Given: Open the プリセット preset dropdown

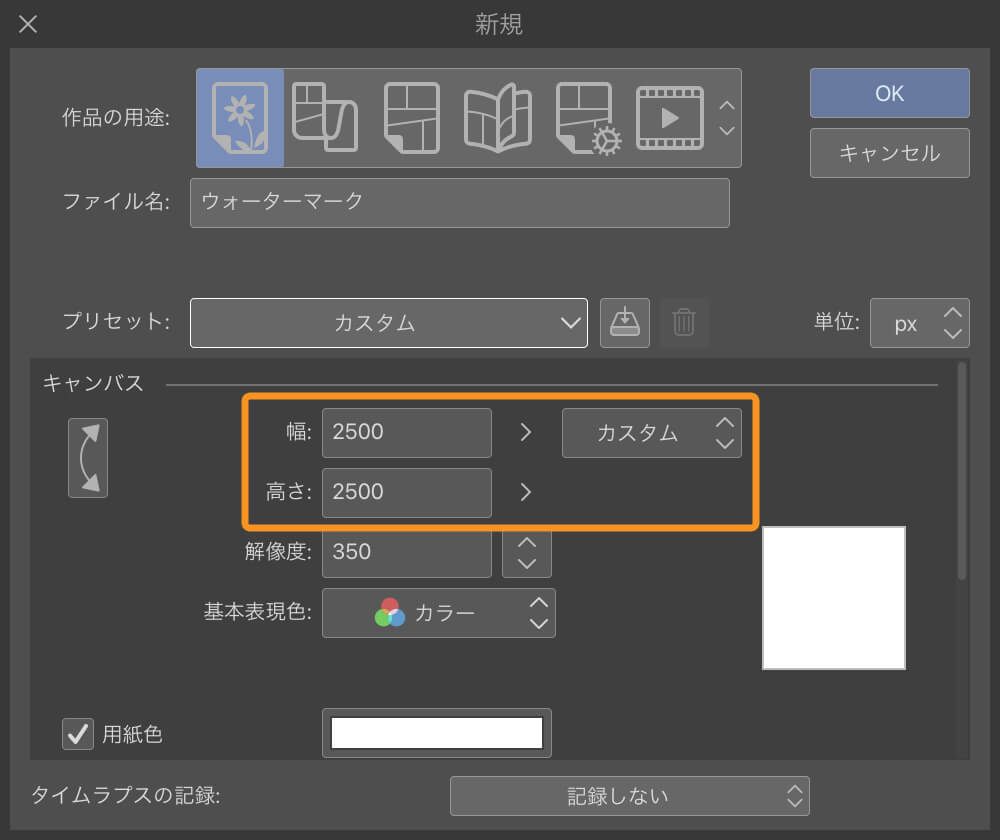Looking at the screenshot, I should 388,322.
